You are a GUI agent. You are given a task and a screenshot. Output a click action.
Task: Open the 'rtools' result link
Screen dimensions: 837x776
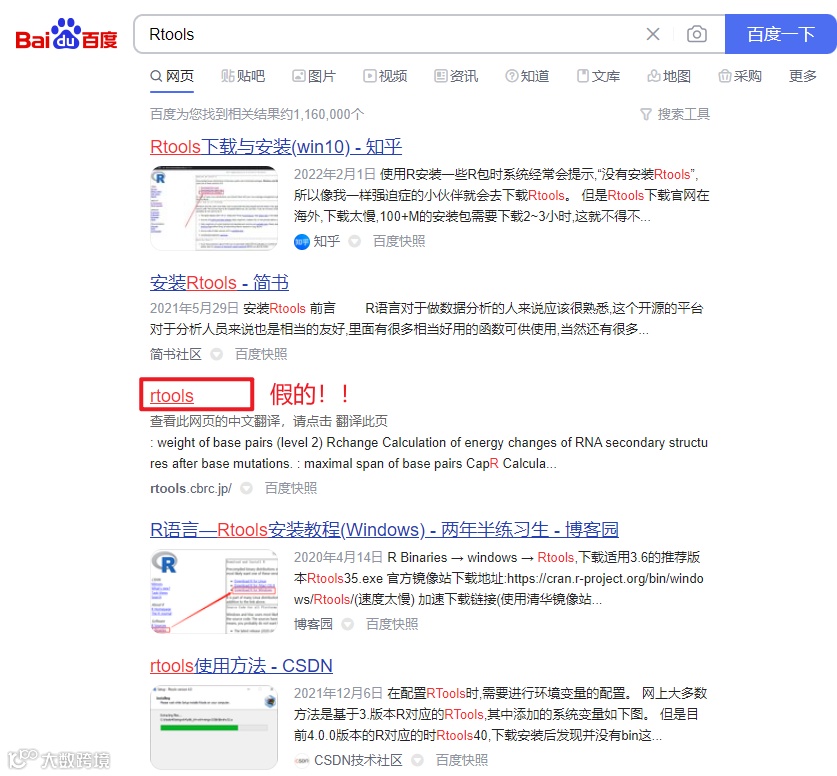pyautogui.click(x=172, y=395)
